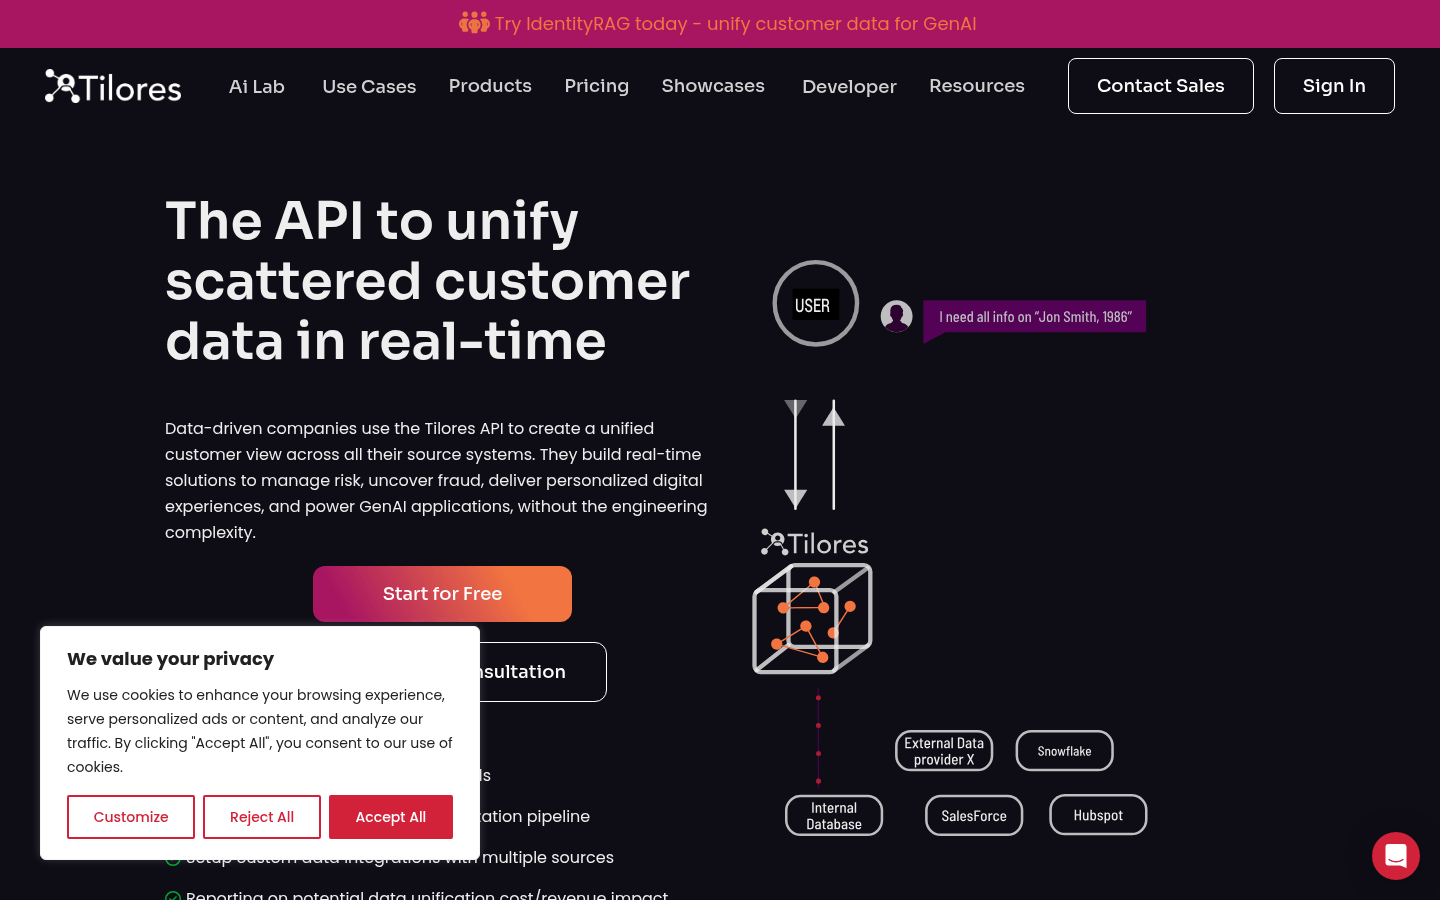Click Customize in the cookie dialog
The width and height of the screenshot is (1440, 900).
[131, 817]
